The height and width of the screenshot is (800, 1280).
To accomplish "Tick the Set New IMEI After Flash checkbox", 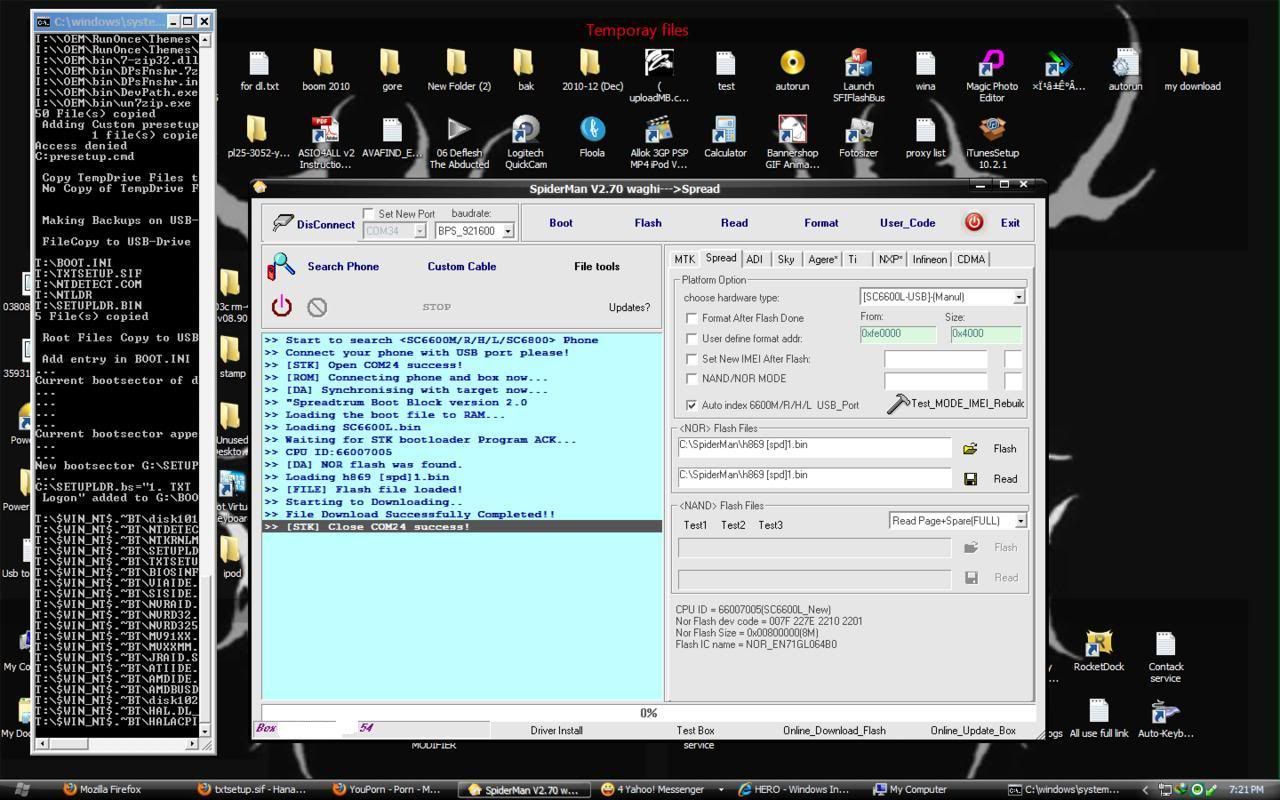I will 691,358.
